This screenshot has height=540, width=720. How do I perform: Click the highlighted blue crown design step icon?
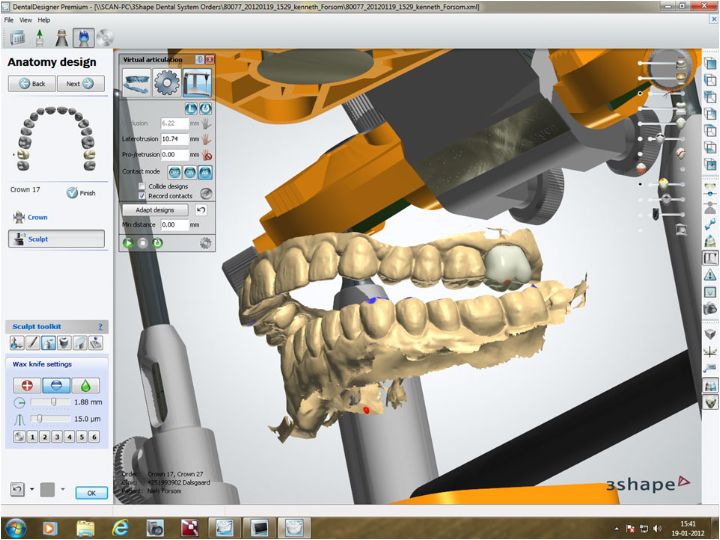[x=84, y=38]
